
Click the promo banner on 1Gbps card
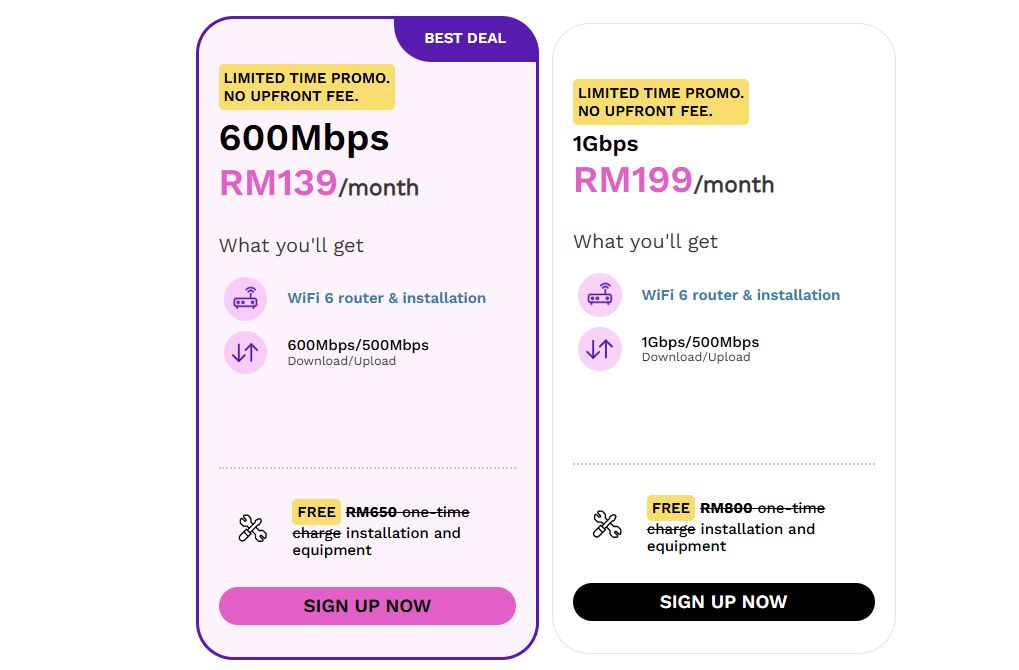[660, 102]
